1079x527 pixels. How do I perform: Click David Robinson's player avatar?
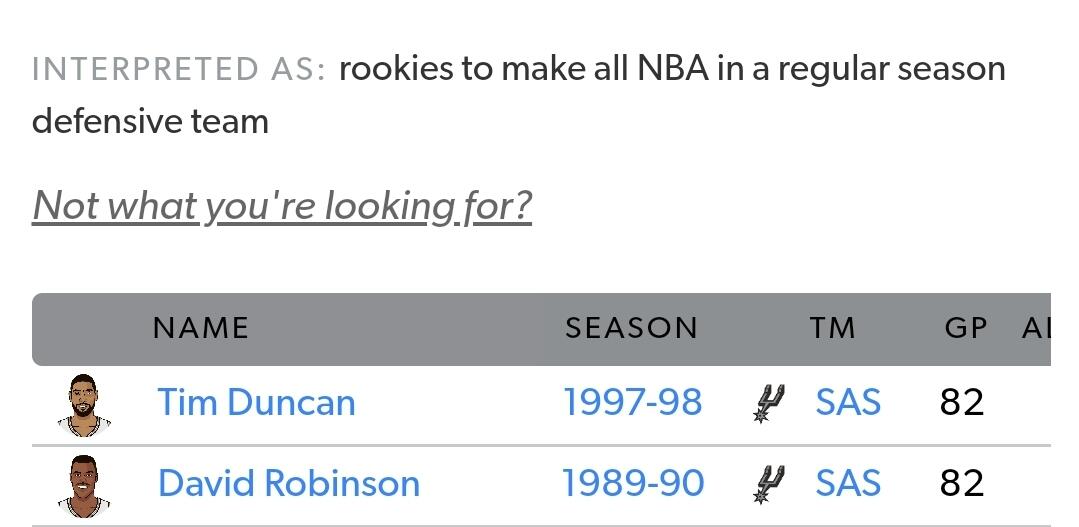[x=84, y=486]
